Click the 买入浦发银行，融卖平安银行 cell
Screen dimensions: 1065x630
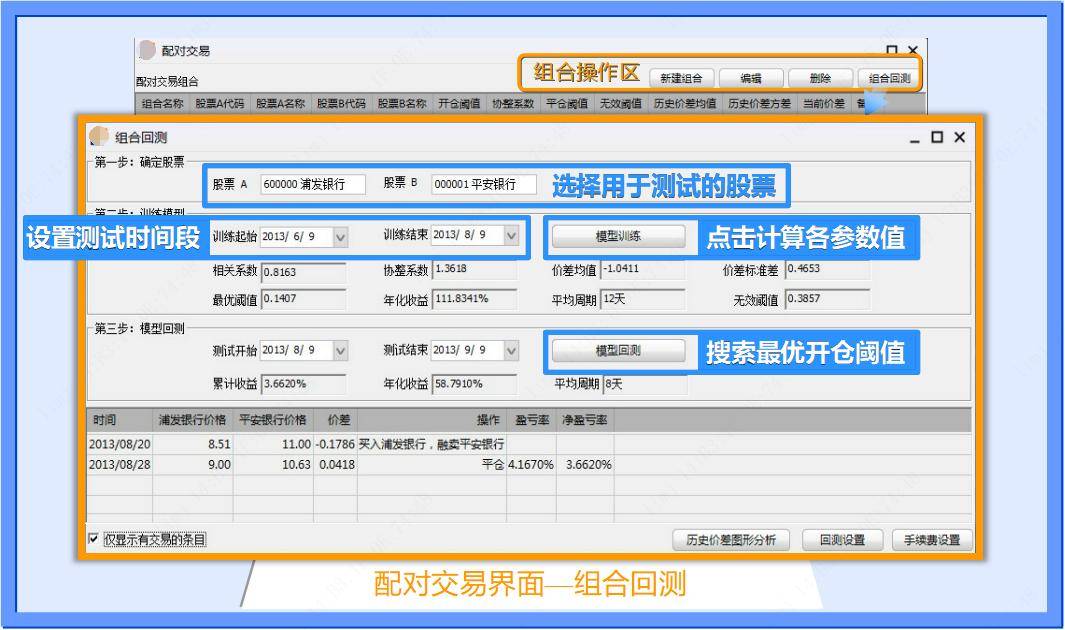(x=431, y=445)
